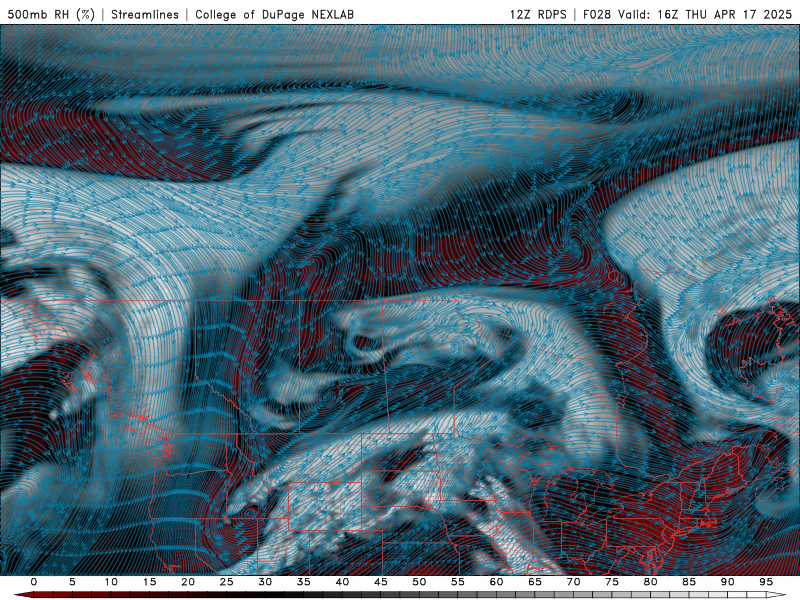Click the colorbar tick label '75'

pos(612,582)
